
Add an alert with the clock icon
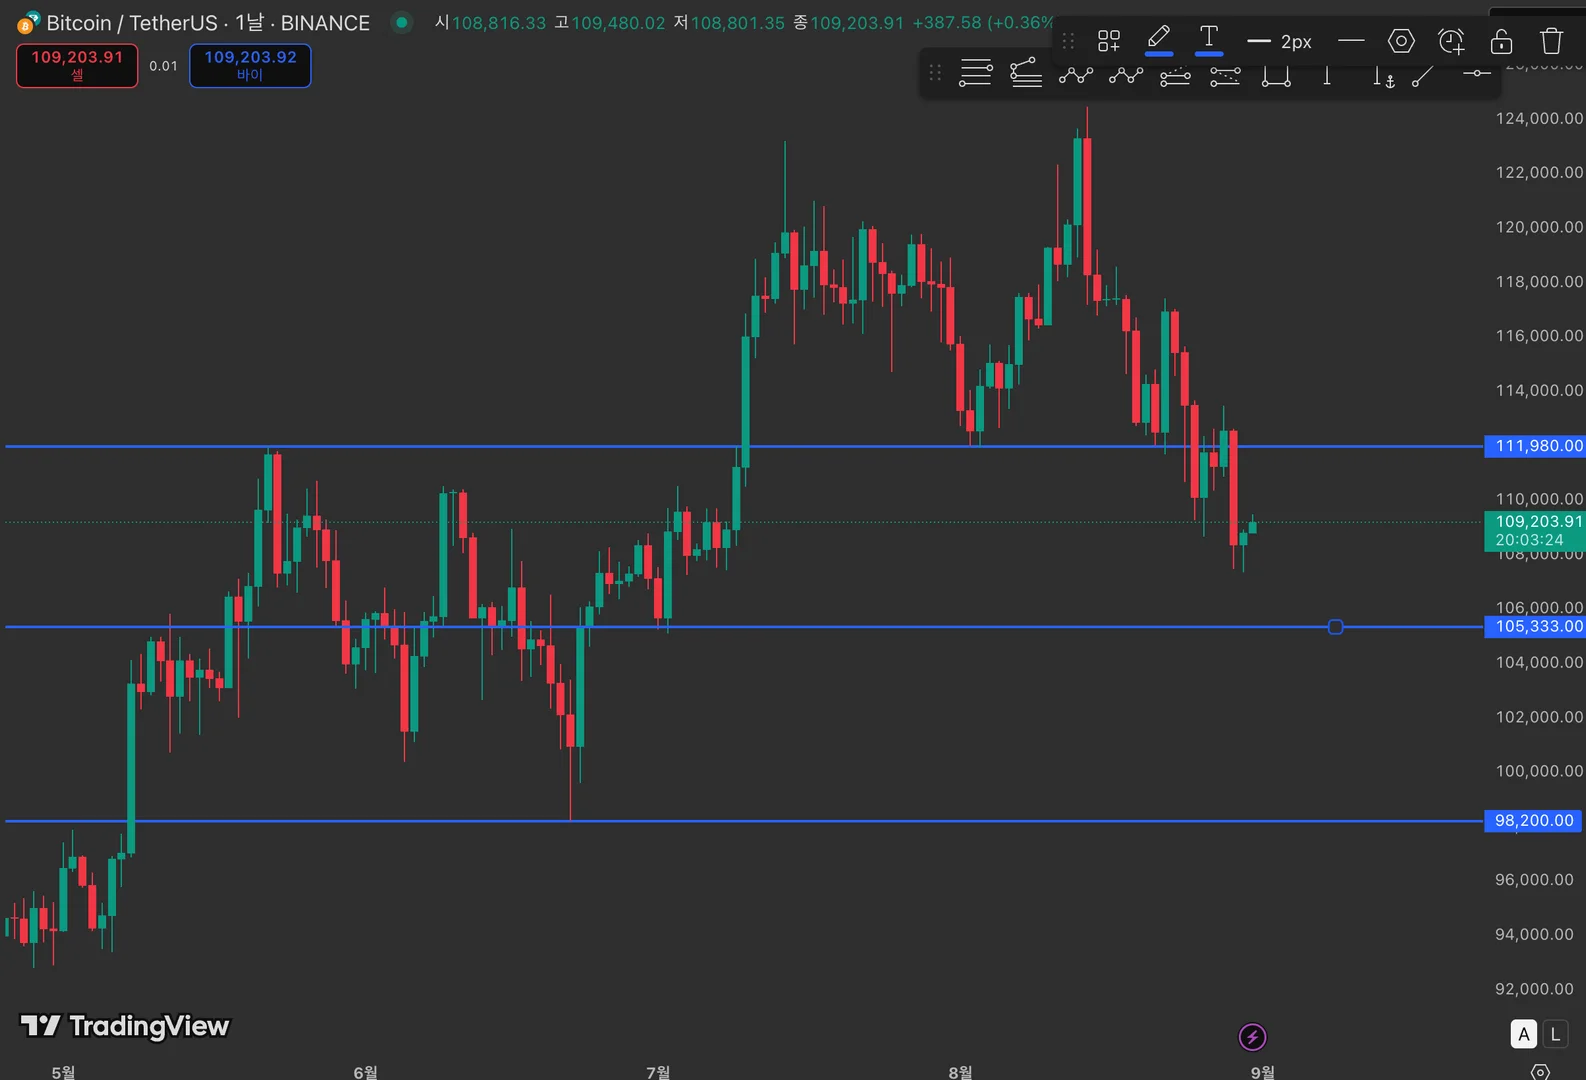(1451, 41)
